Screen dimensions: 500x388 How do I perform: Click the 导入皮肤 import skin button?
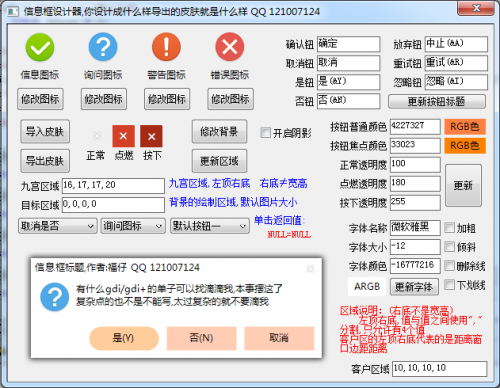click(x=45, y=131)
